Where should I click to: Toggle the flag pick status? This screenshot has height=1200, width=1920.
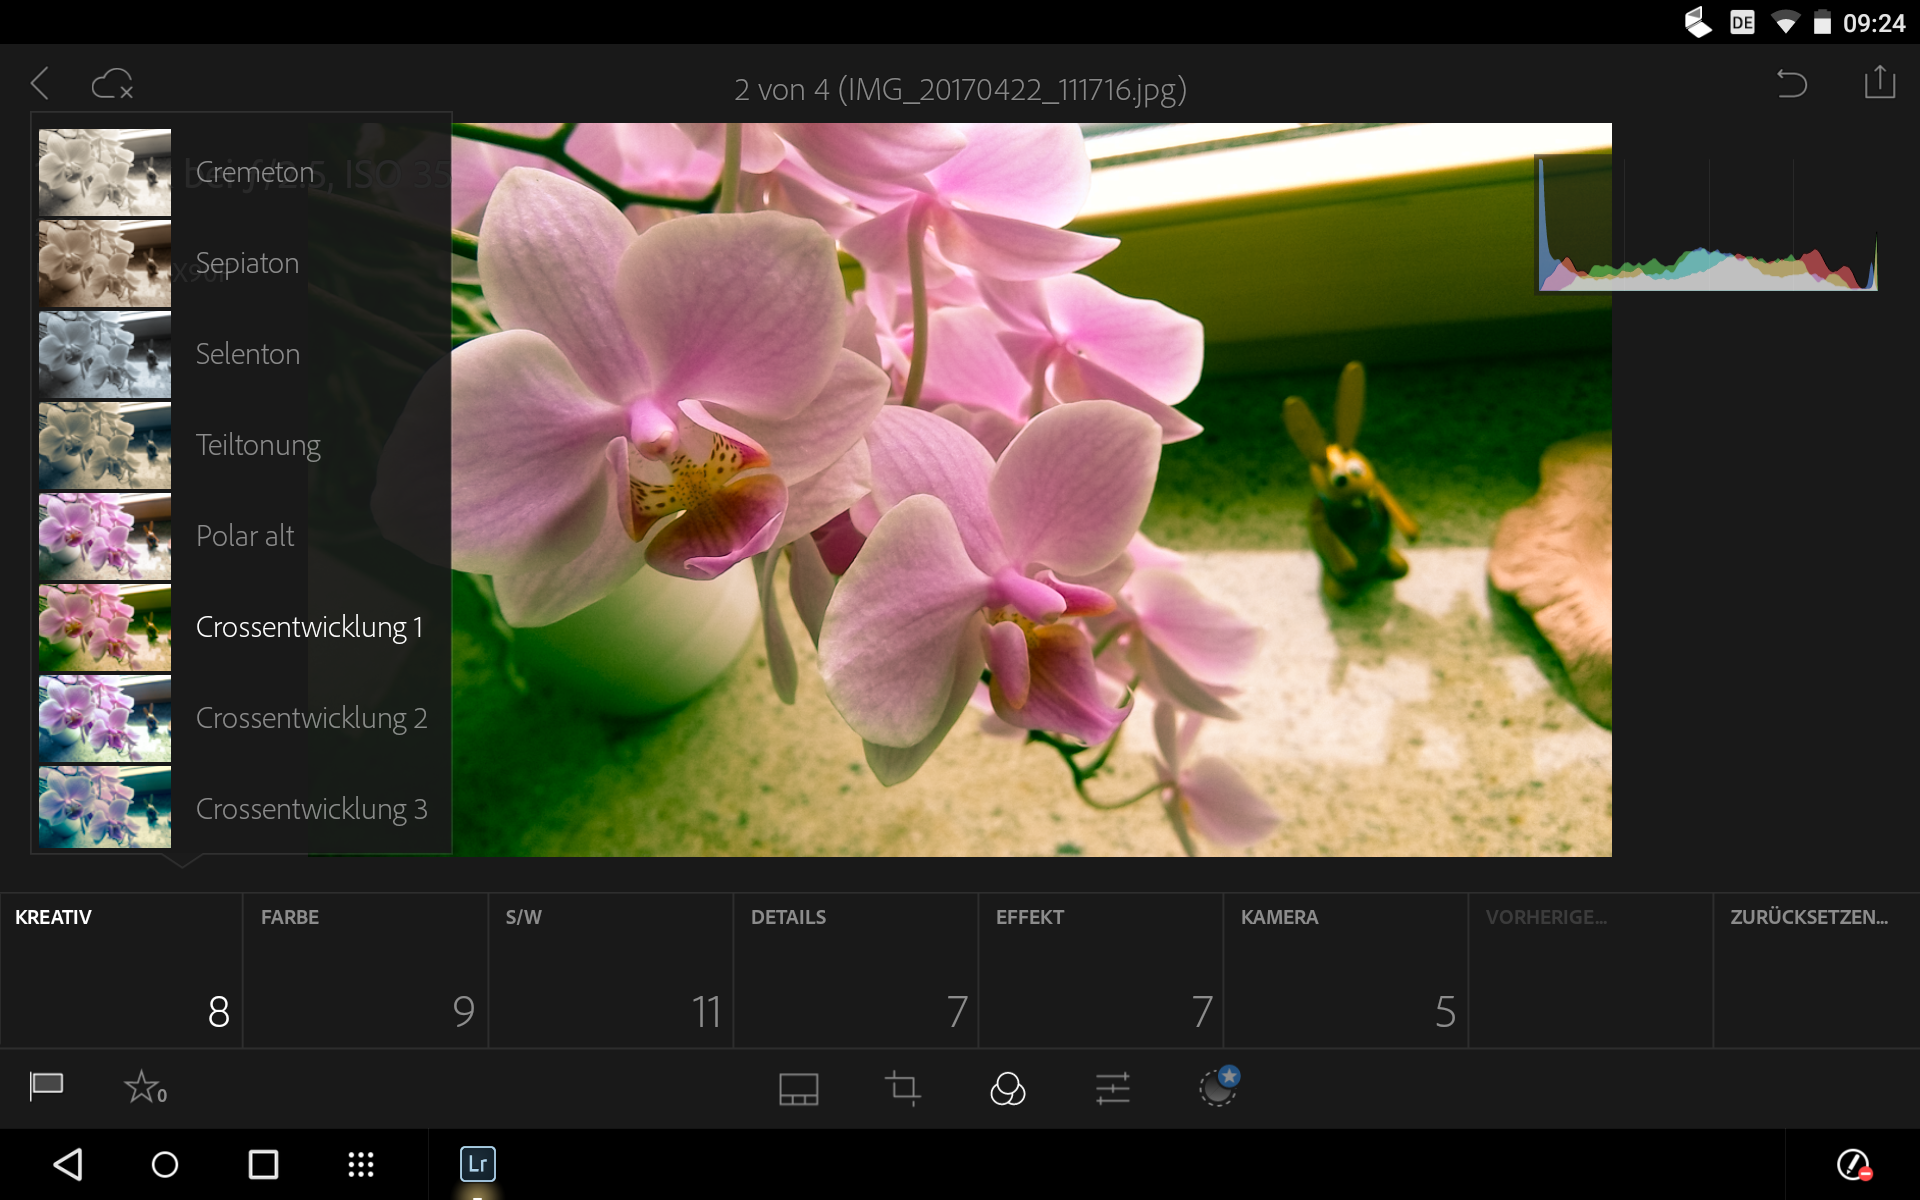coord(46,1086)
